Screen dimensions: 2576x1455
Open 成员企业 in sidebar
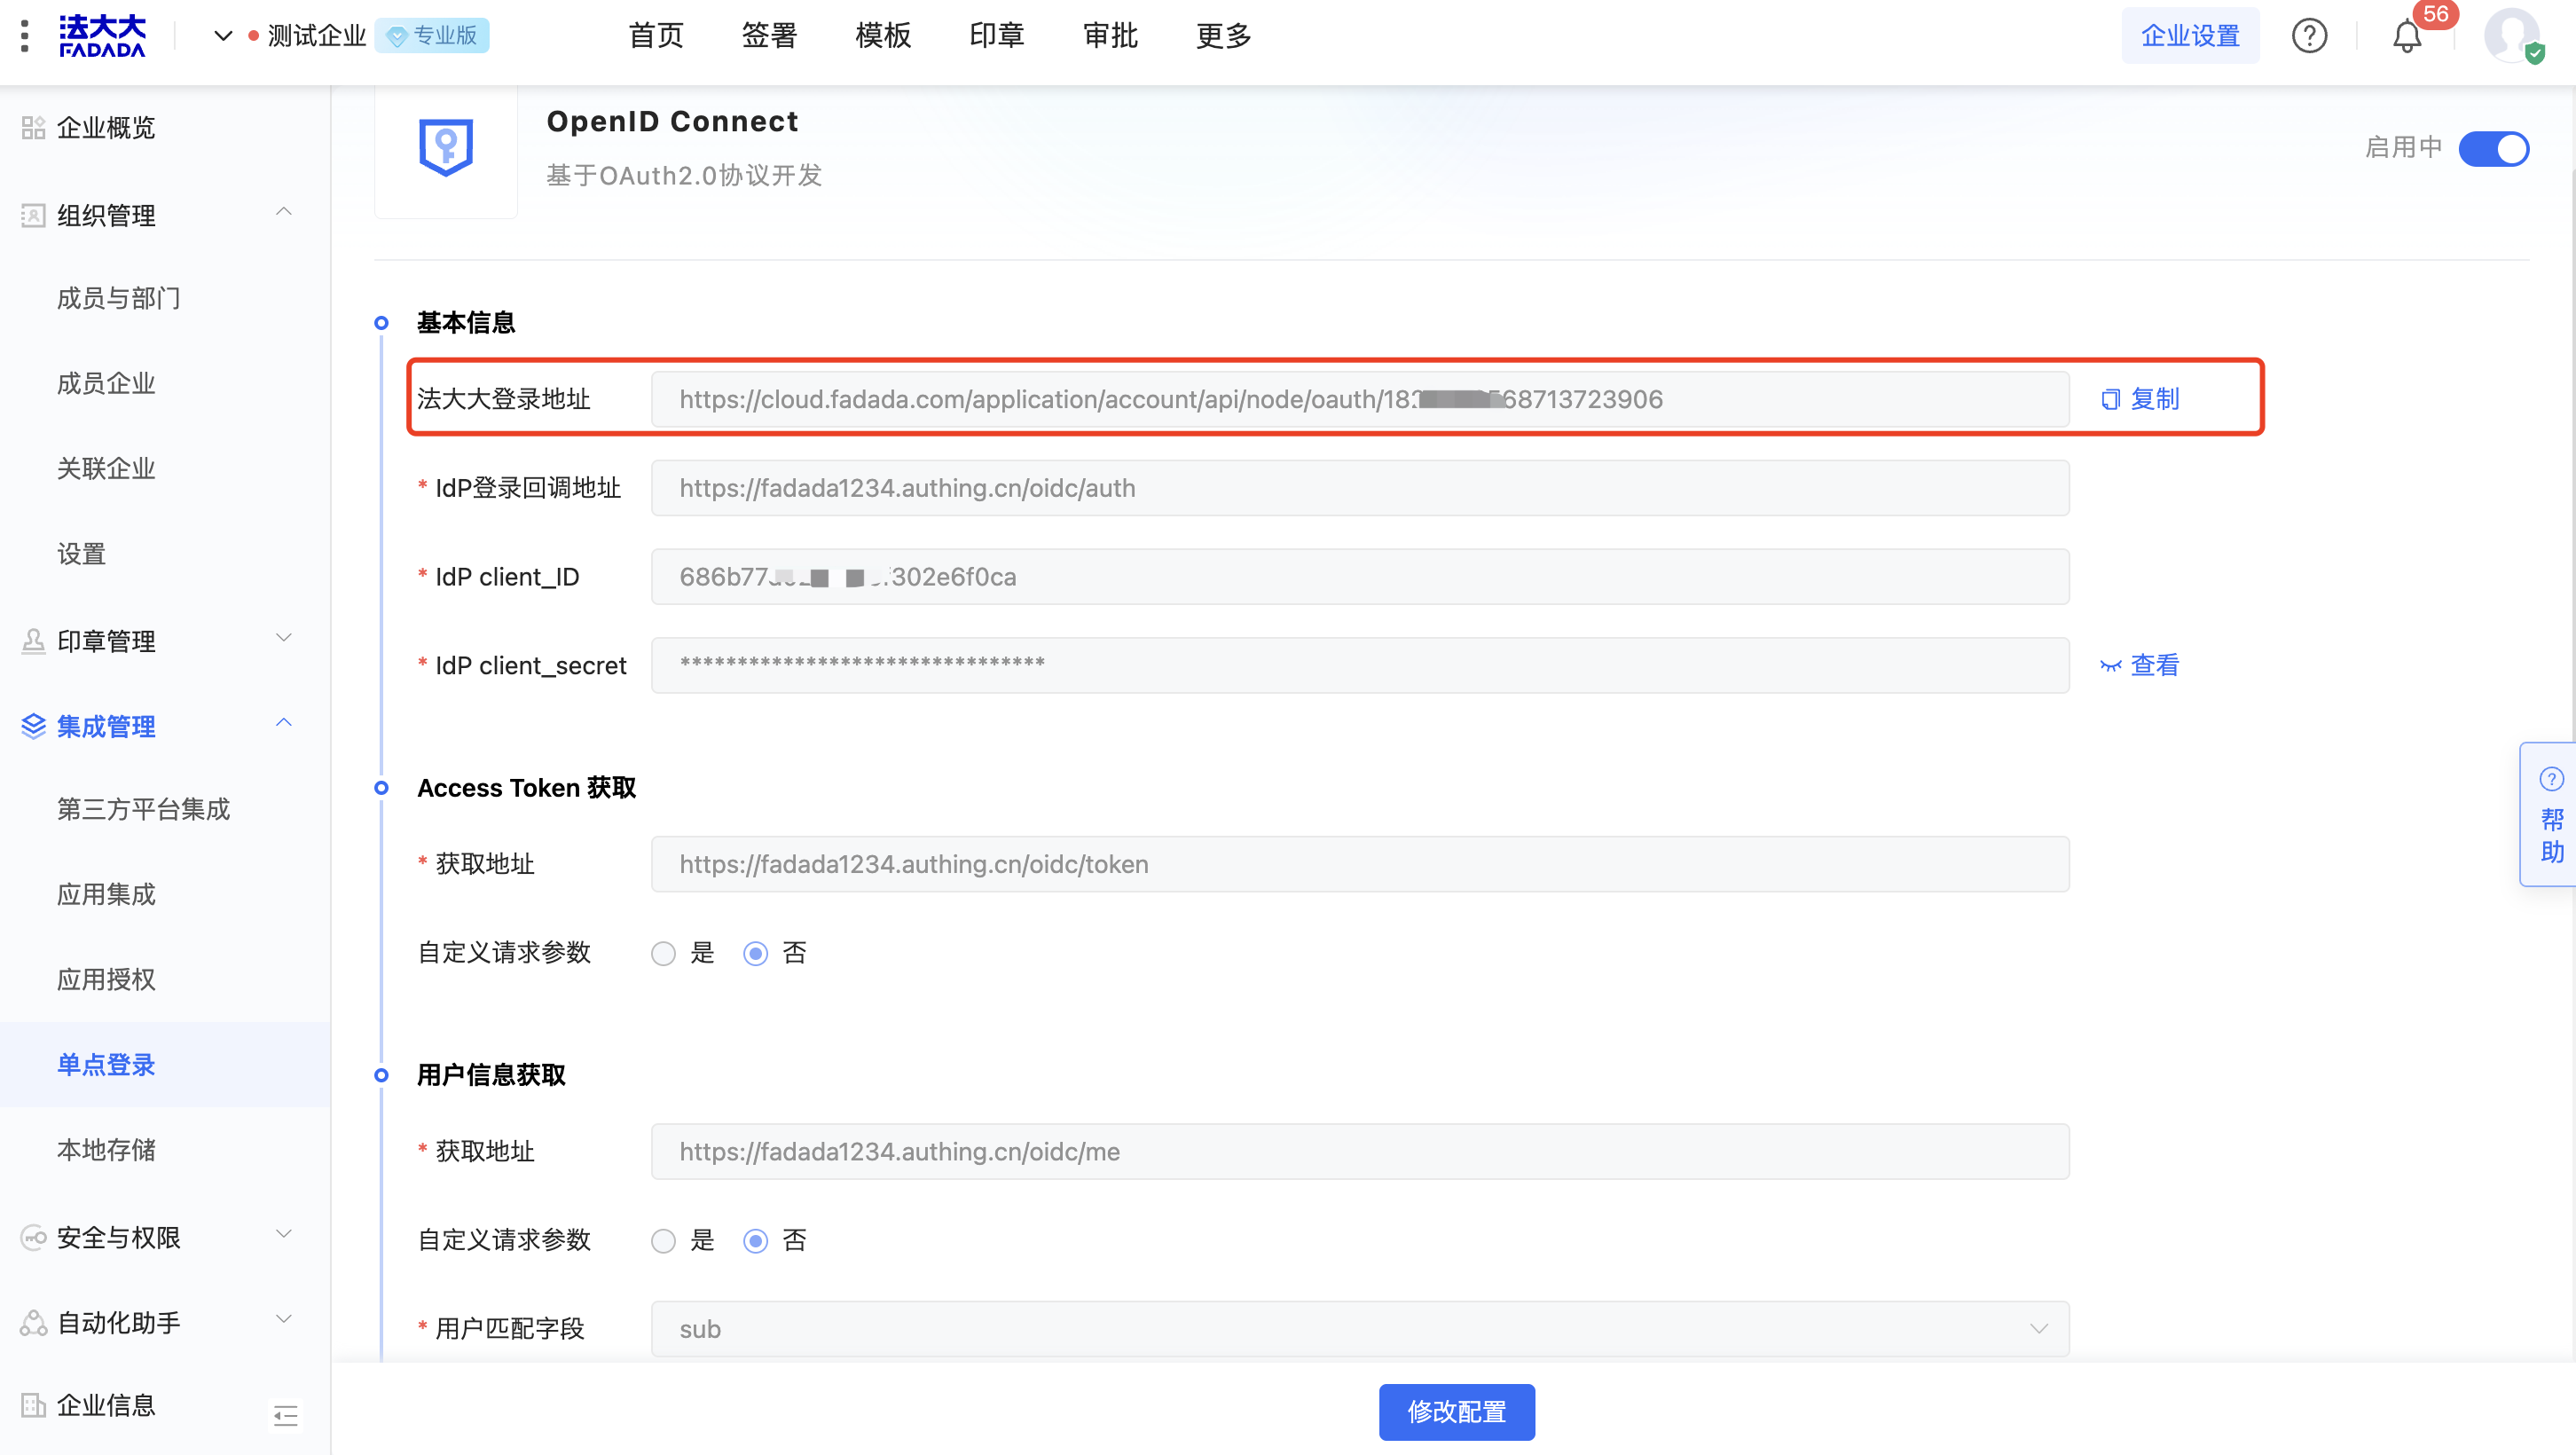(x=106, y=383)
